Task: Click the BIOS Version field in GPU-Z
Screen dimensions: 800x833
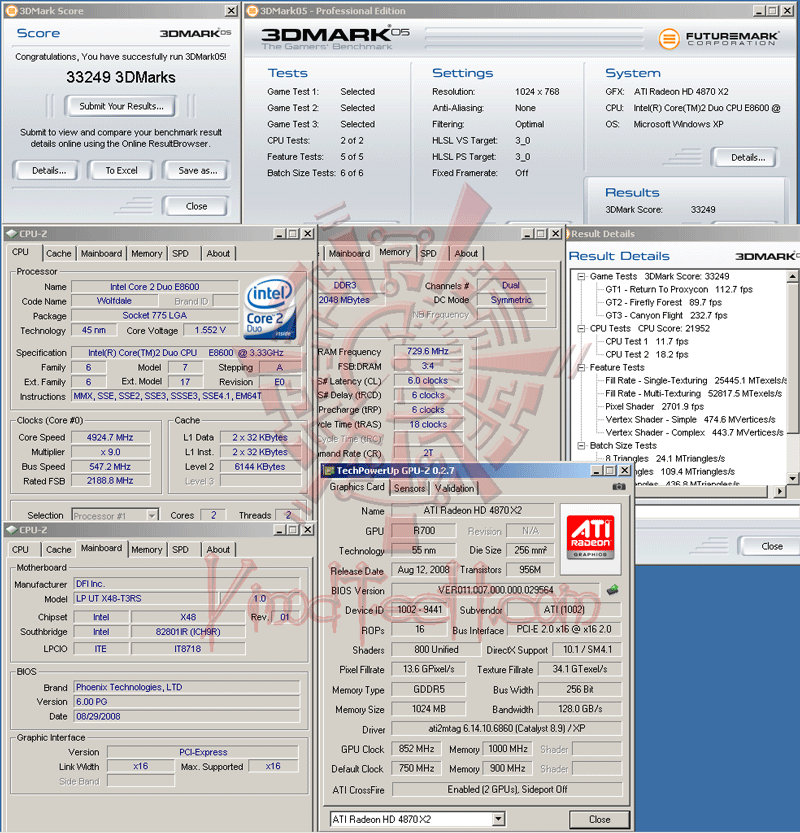Action: (x=495, y=590)
